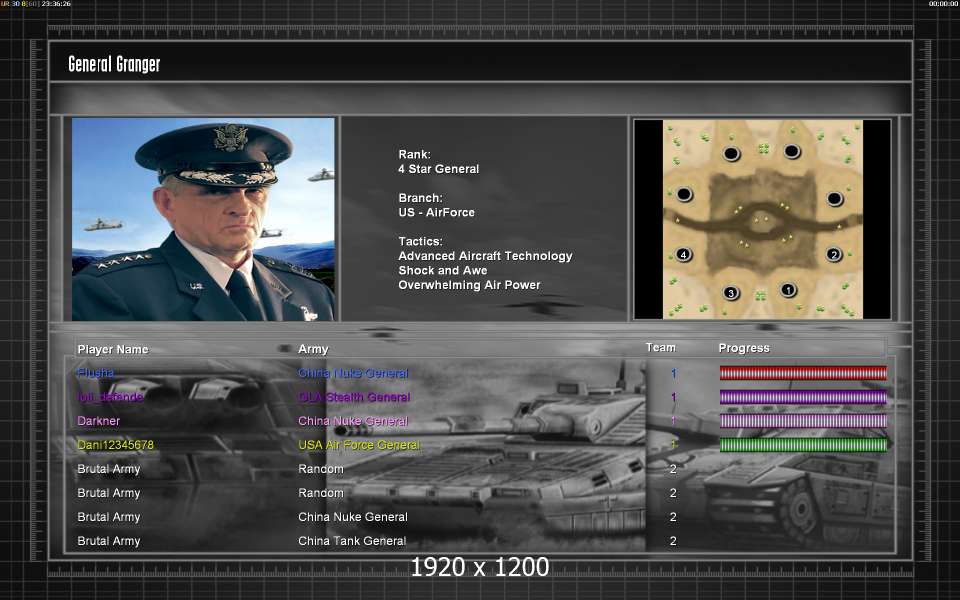Click the '4 Star General' text
The image size is (960, 600).
pos(438,169)
